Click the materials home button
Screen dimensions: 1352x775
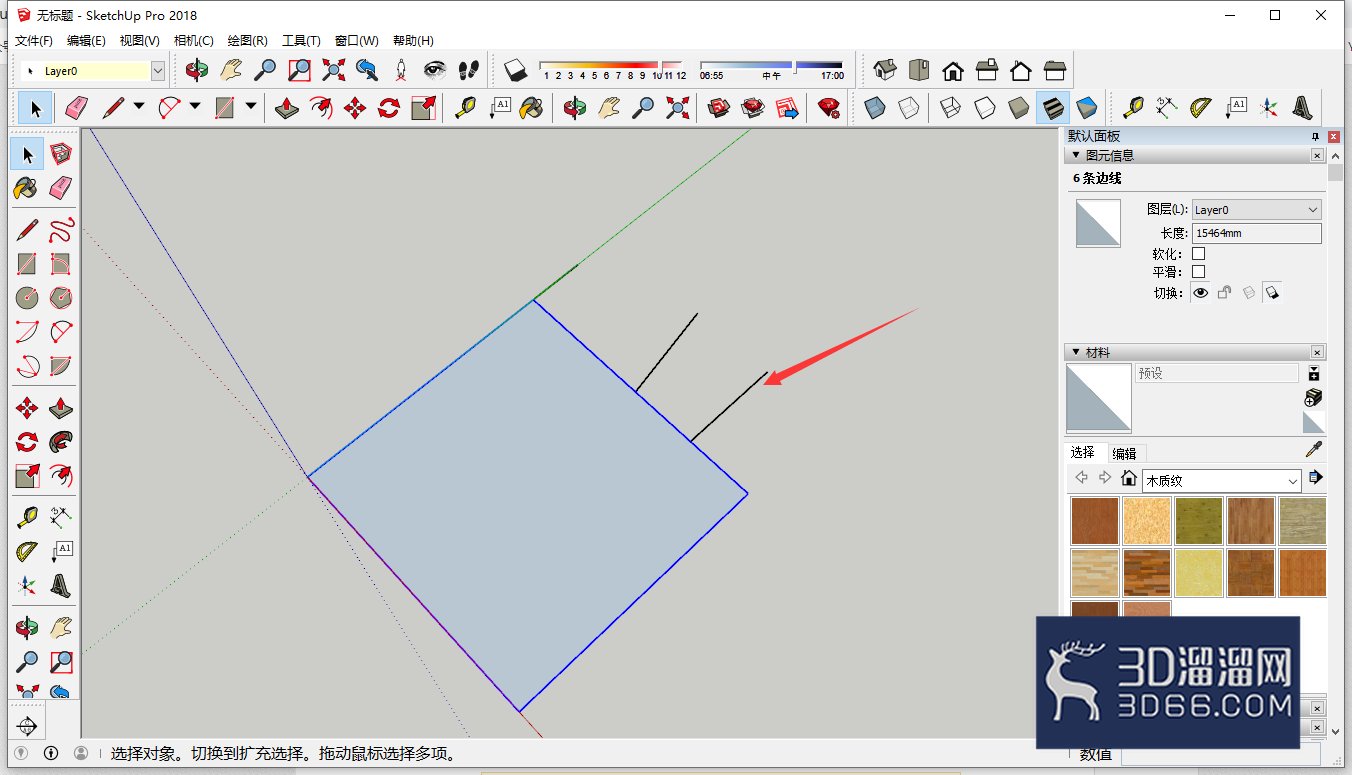pyautogui.click(x=1129, y=478)
